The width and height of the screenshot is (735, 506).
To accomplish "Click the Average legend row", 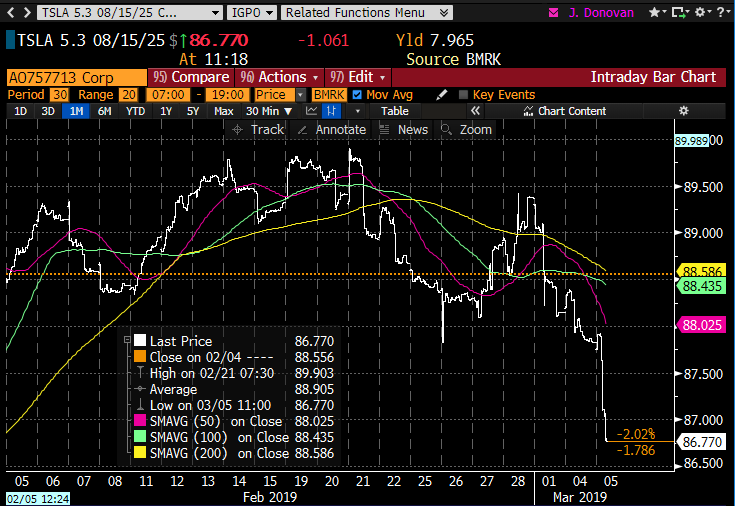I will click(x=234, y=389).
